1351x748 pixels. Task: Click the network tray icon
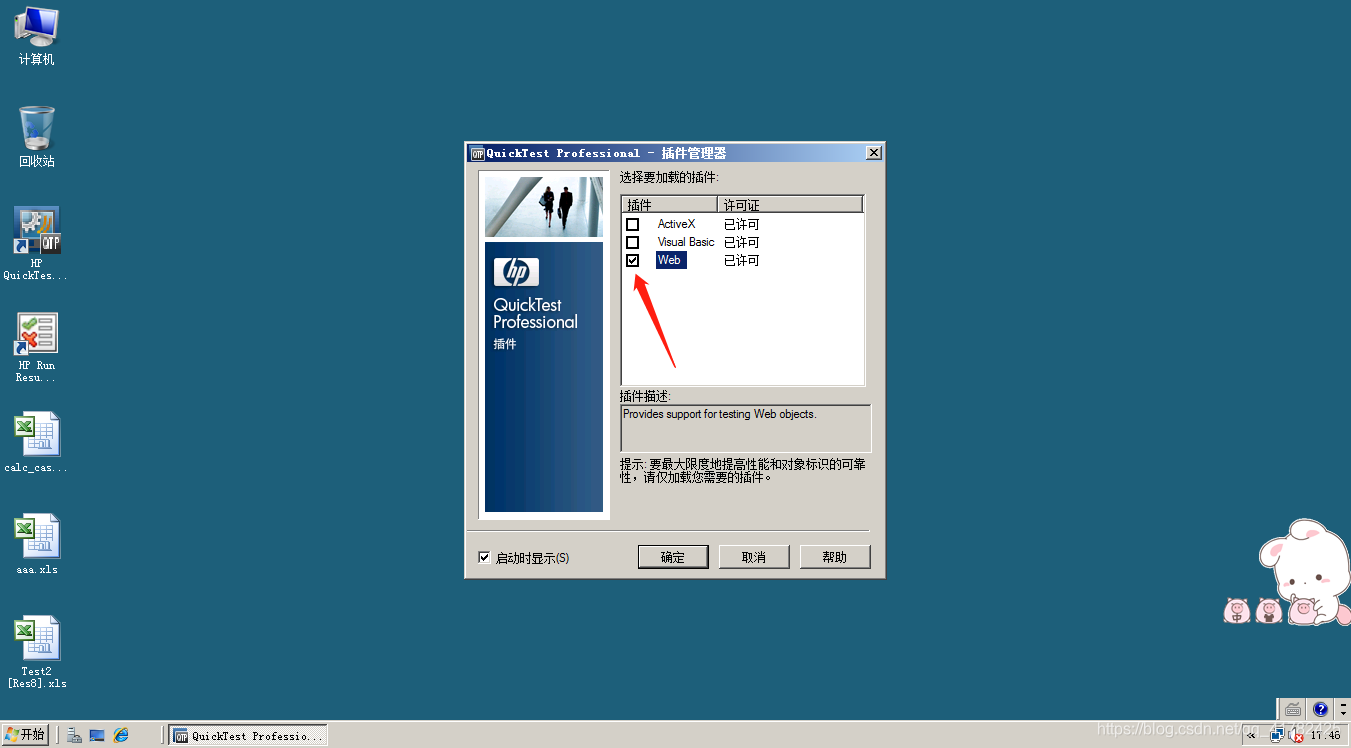[x=1277, y=735]
